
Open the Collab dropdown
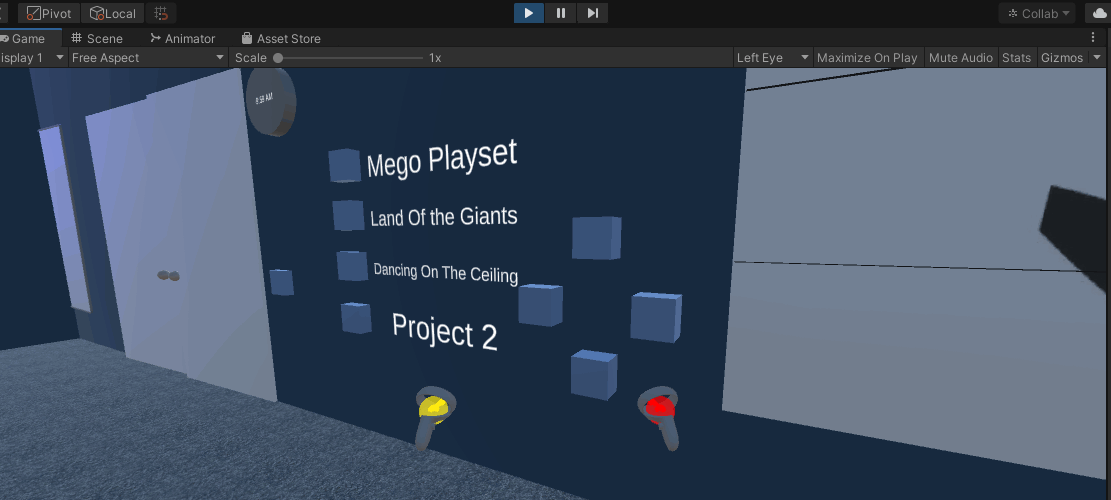coord(1037,13)
